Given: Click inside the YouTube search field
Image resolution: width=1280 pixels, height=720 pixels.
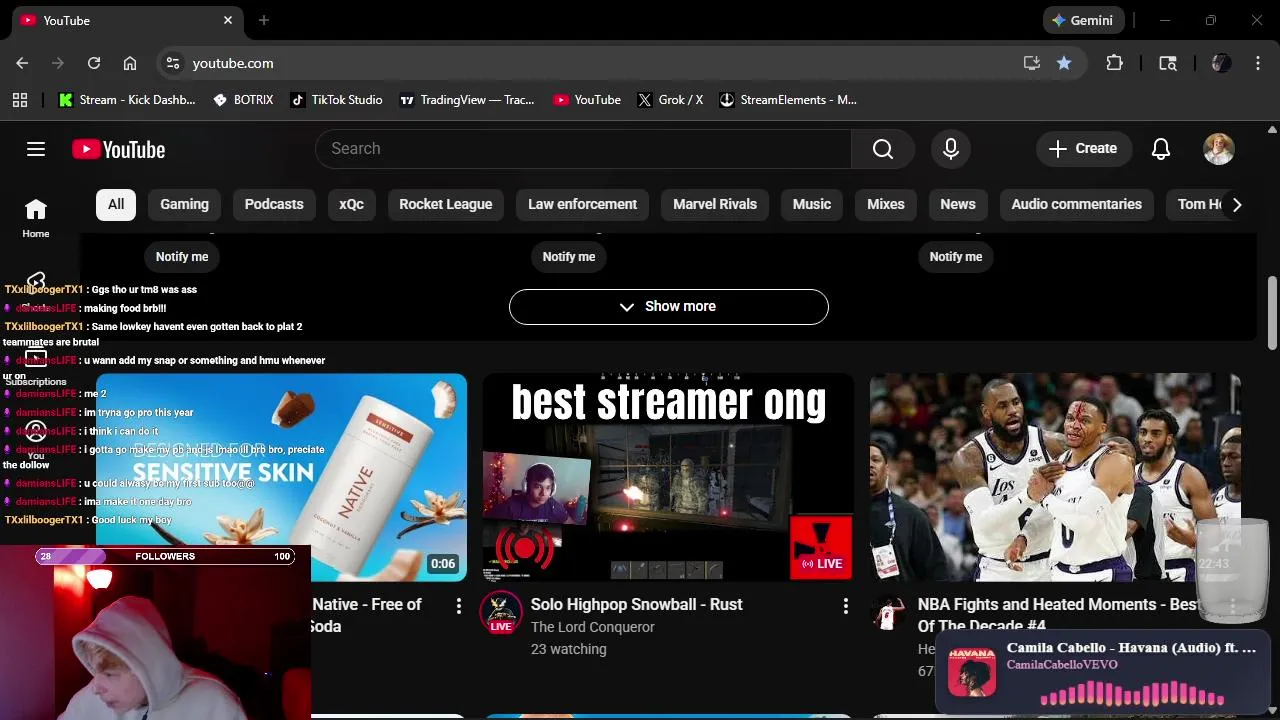Looking at the screenshot, I should [583, 149].
